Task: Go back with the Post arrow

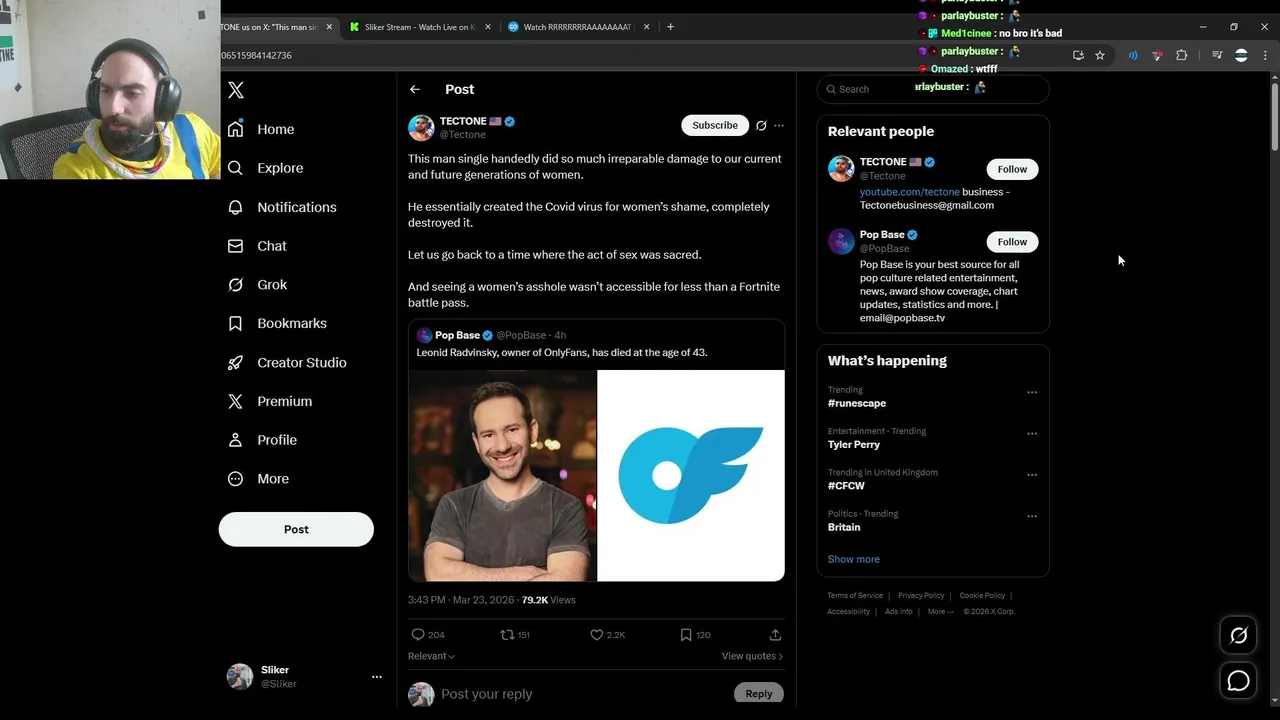Action: 415,90
